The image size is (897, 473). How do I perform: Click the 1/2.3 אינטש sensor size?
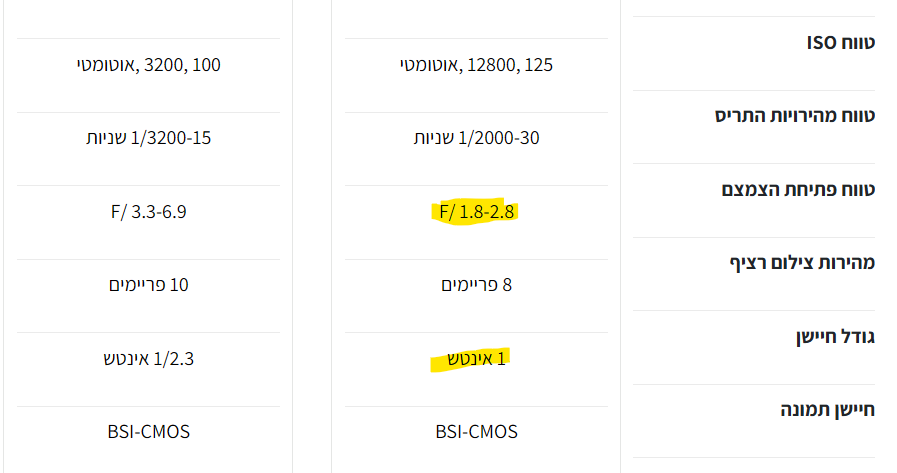click(x=148, y=358)
